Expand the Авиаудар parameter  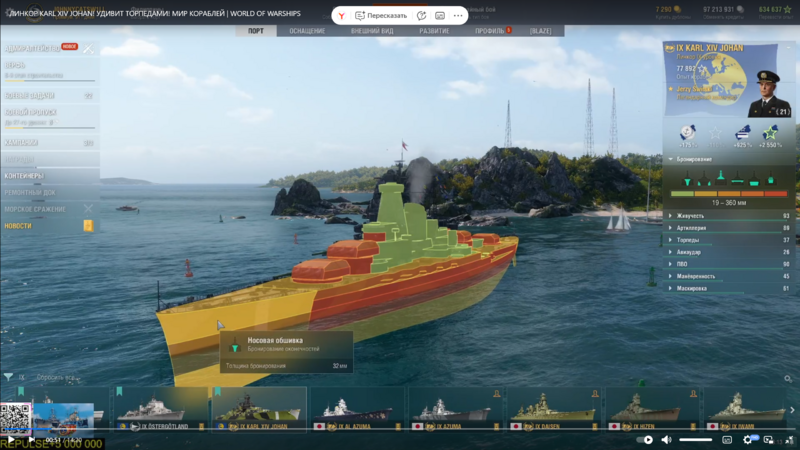pyautogui.click(x=729, y=252)
